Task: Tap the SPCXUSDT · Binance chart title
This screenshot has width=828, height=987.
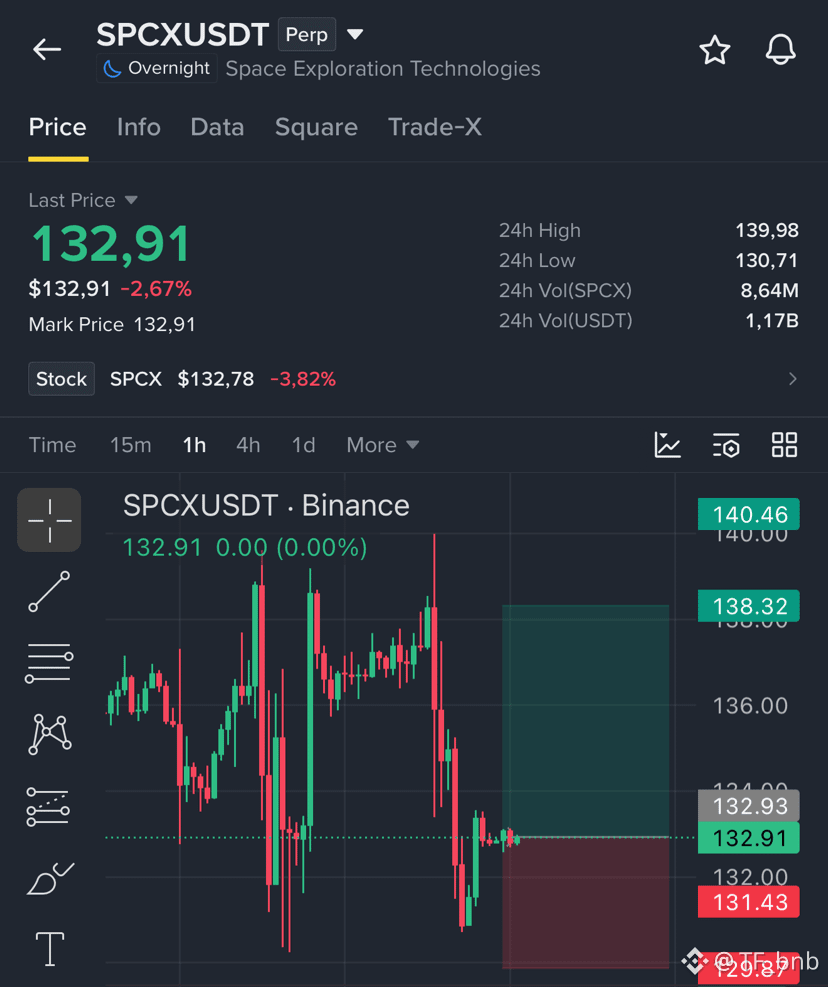Action: click(266, 505)
